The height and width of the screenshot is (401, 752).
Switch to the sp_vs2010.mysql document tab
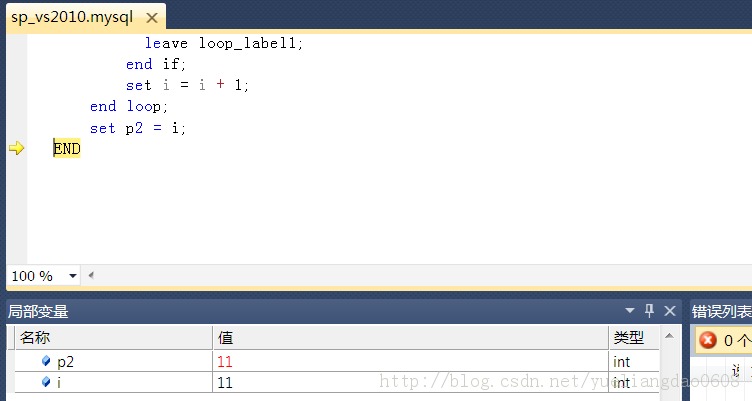point(70,18)
